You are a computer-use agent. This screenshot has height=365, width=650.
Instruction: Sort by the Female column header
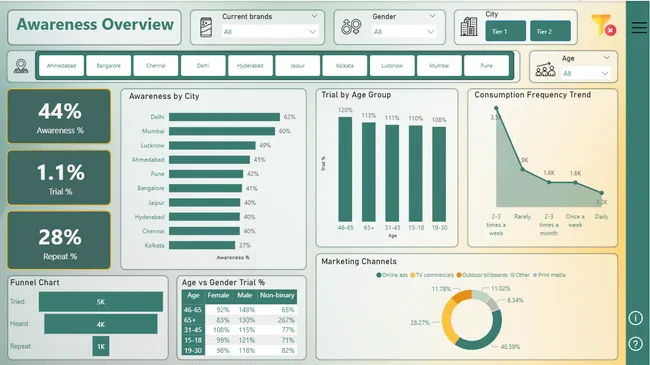(x=218, y=295)
